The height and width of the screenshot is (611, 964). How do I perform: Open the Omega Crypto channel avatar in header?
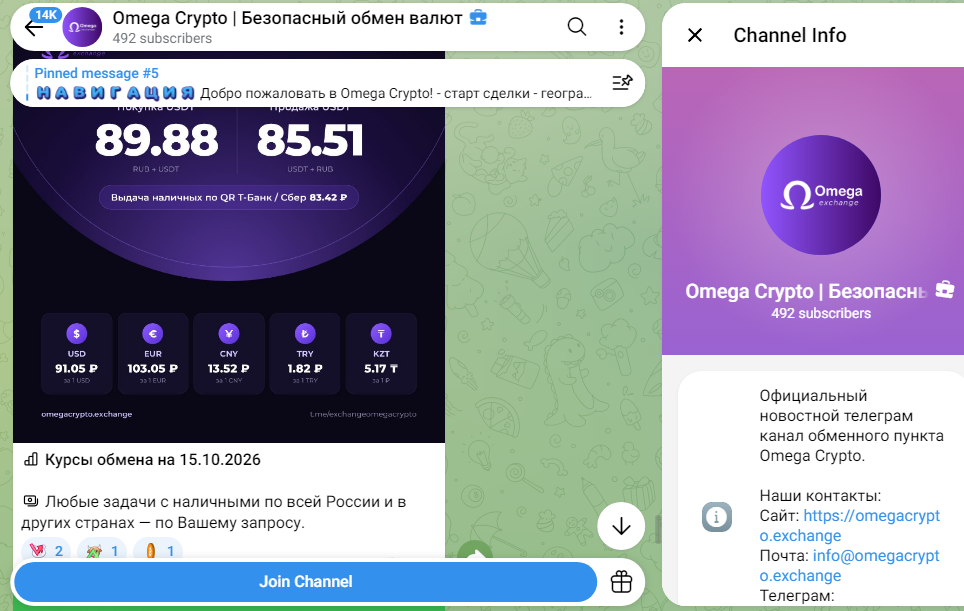82,27
